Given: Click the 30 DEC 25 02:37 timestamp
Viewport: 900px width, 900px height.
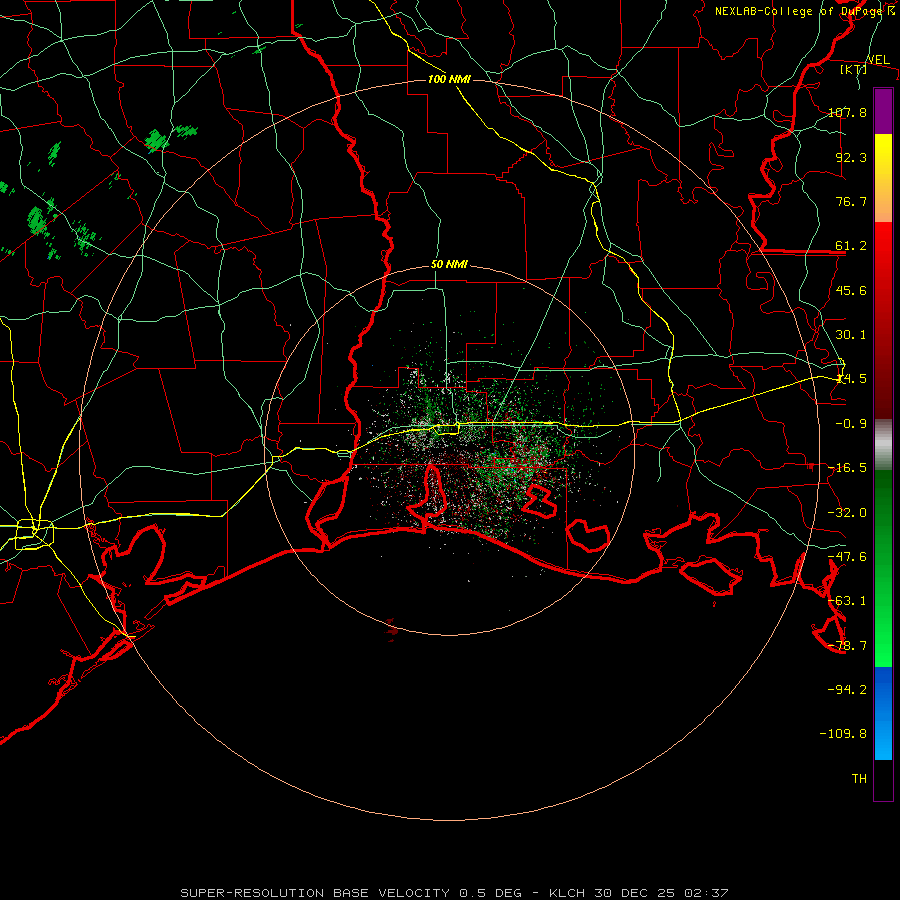Looking at the screenshot, I should tap(660, 893).
